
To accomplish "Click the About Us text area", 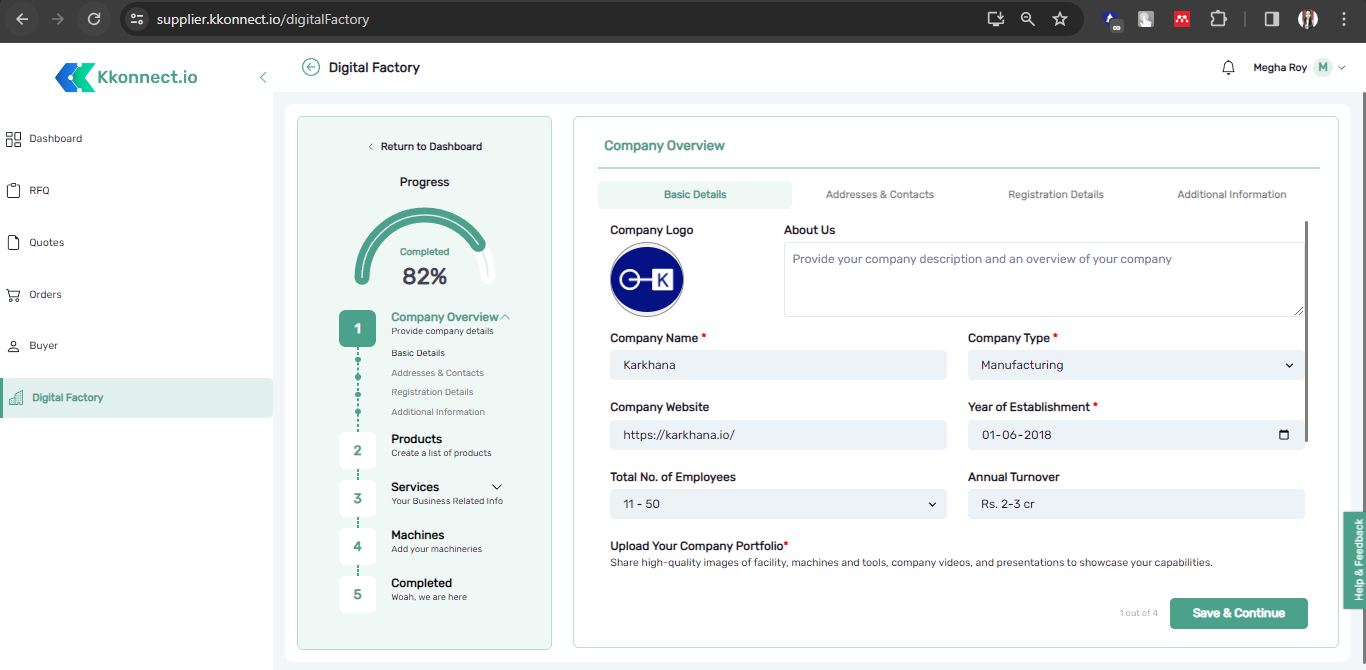I will (1043, 280).
